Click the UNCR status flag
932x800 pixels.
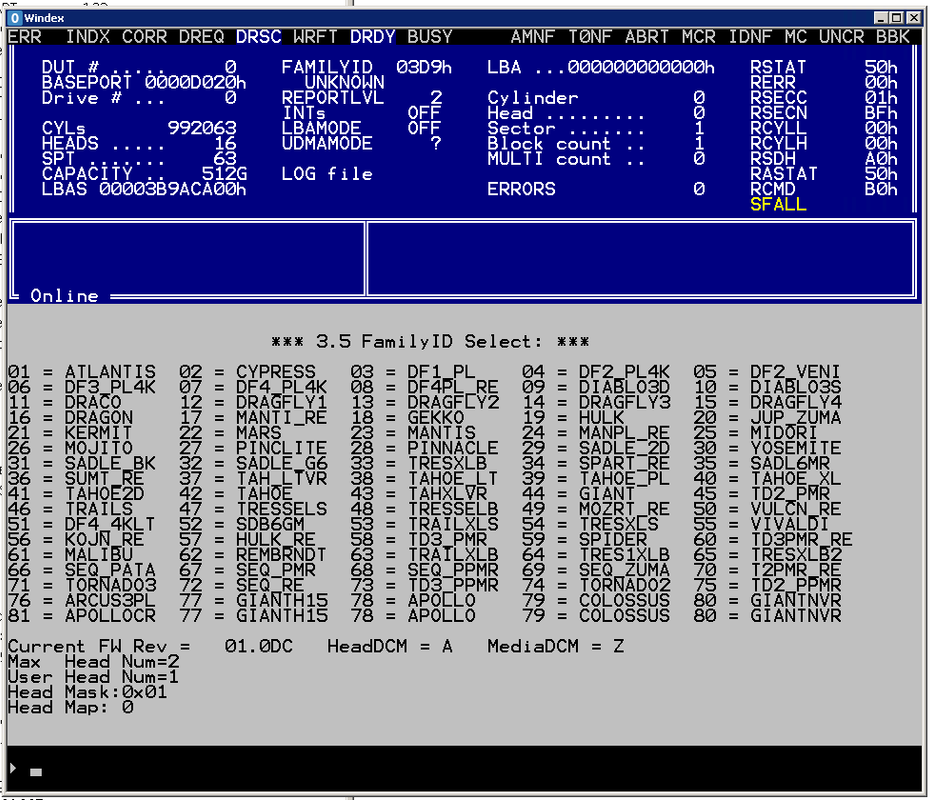[x=841, y=37]
